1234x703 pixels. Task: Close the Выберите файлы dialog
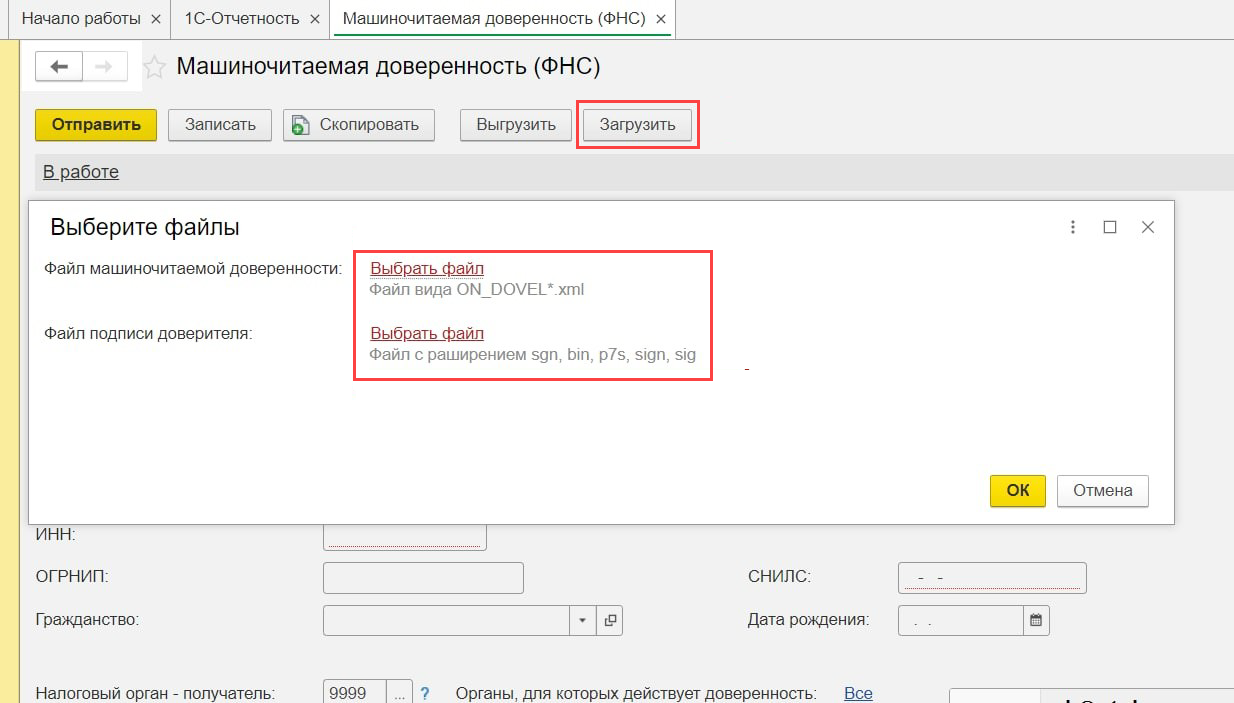pyautogui.click(x=1147, y=227)
